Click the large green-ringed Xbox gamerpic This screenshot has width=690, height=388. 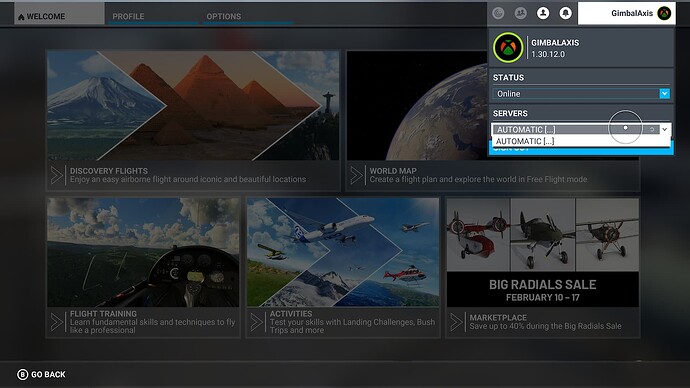[x=508, y=48]
